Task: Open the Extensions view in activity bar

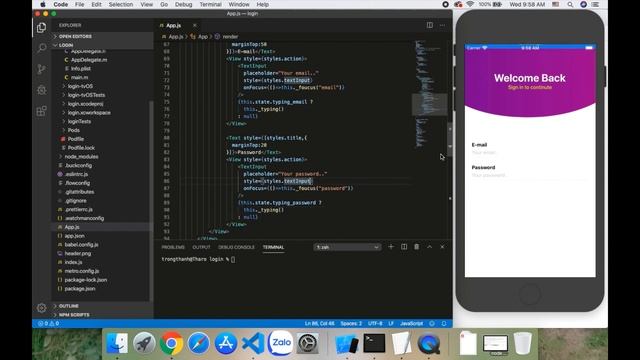Action: 41,111
